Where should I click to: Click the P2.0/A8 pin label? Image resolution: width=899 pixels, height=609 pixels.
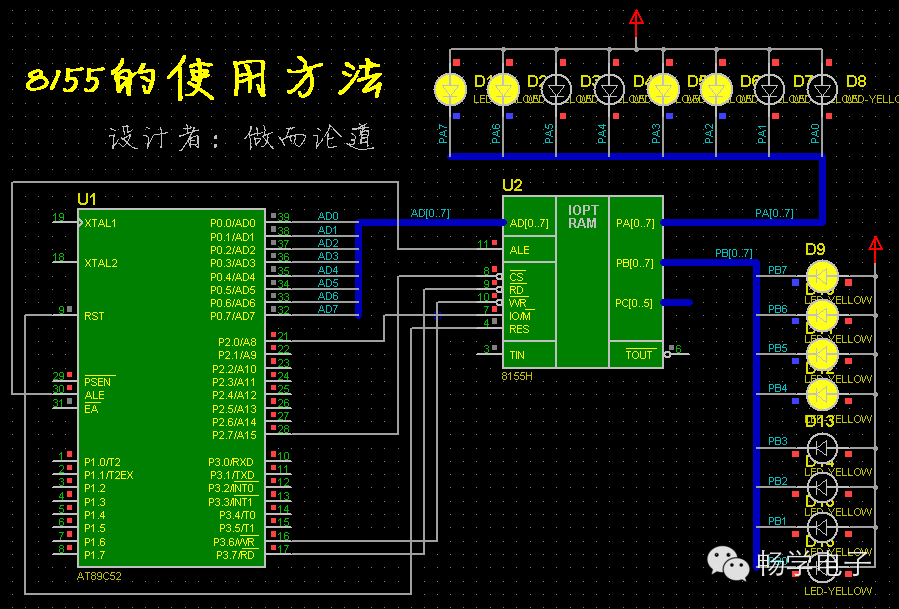[x=237, y=342]
